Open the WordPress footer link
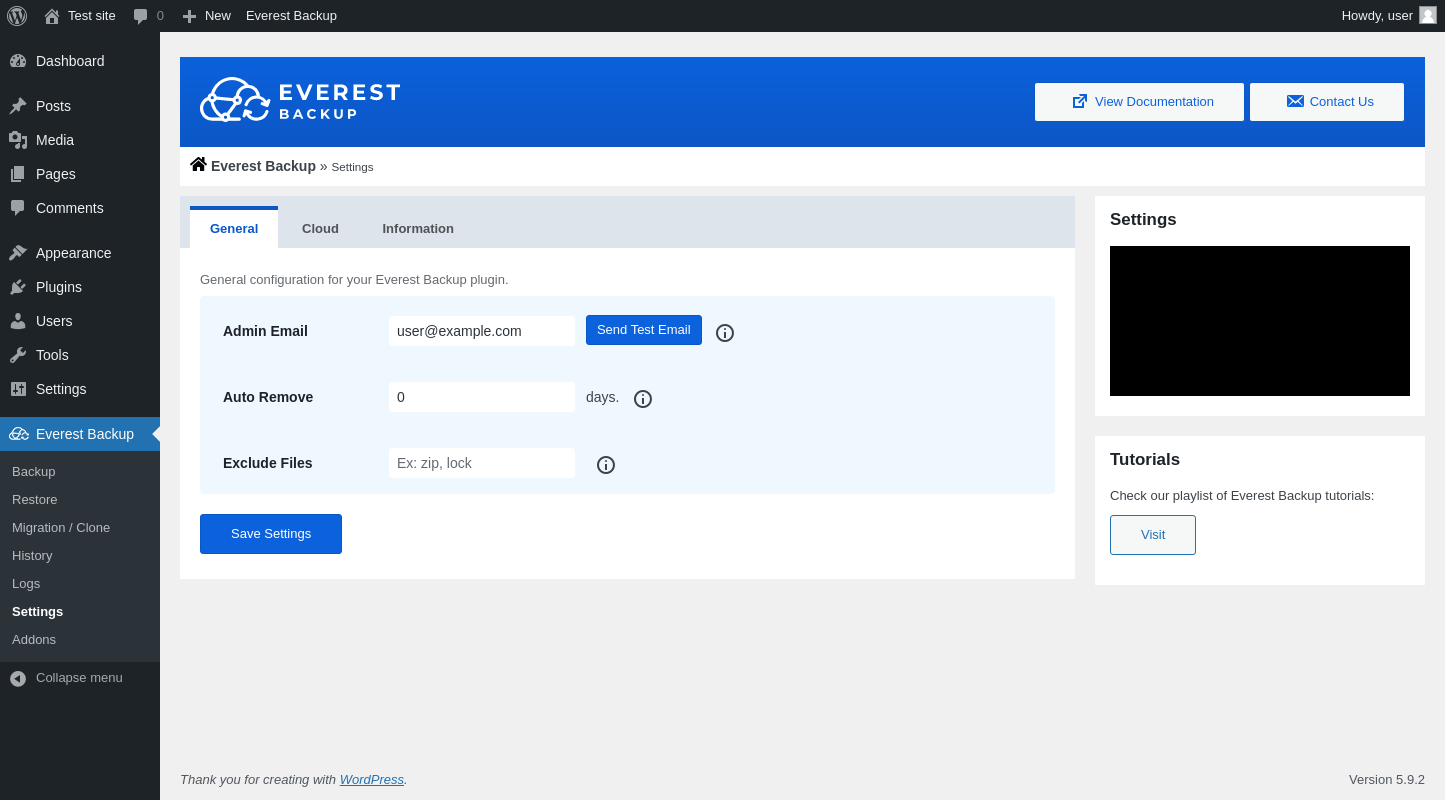1445x800 pixels. point(372,779)
